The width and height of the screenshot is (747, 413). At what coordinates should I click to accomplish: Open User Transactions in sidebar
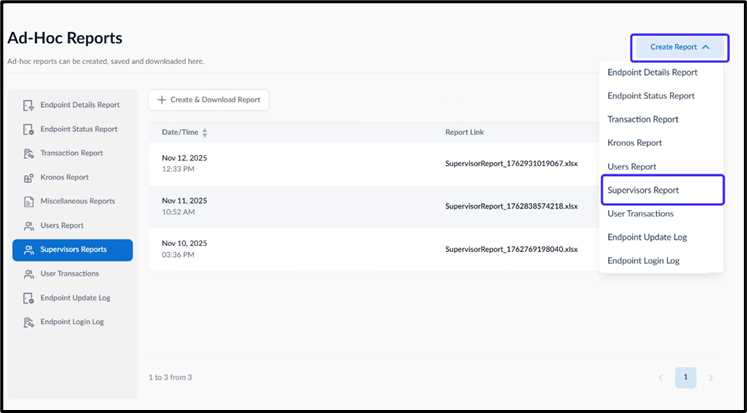point(72,274)
